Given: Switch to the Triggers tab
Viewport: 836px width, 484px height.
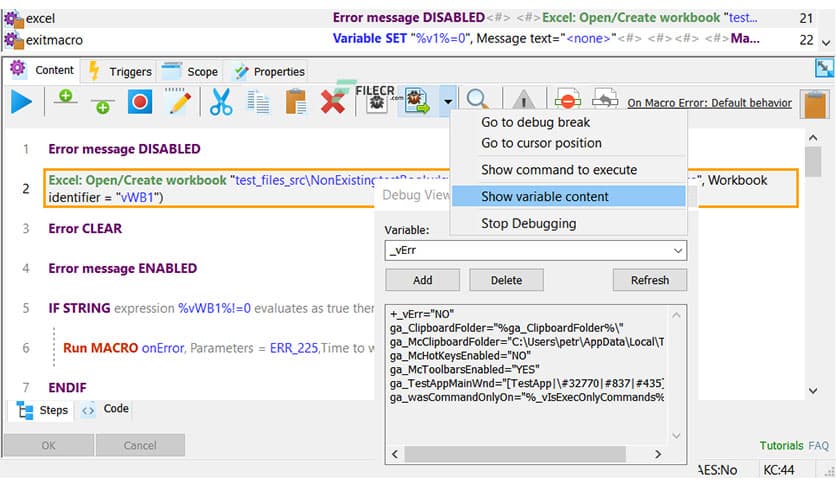Looking at the screenshot, I should tap(120, 71).
